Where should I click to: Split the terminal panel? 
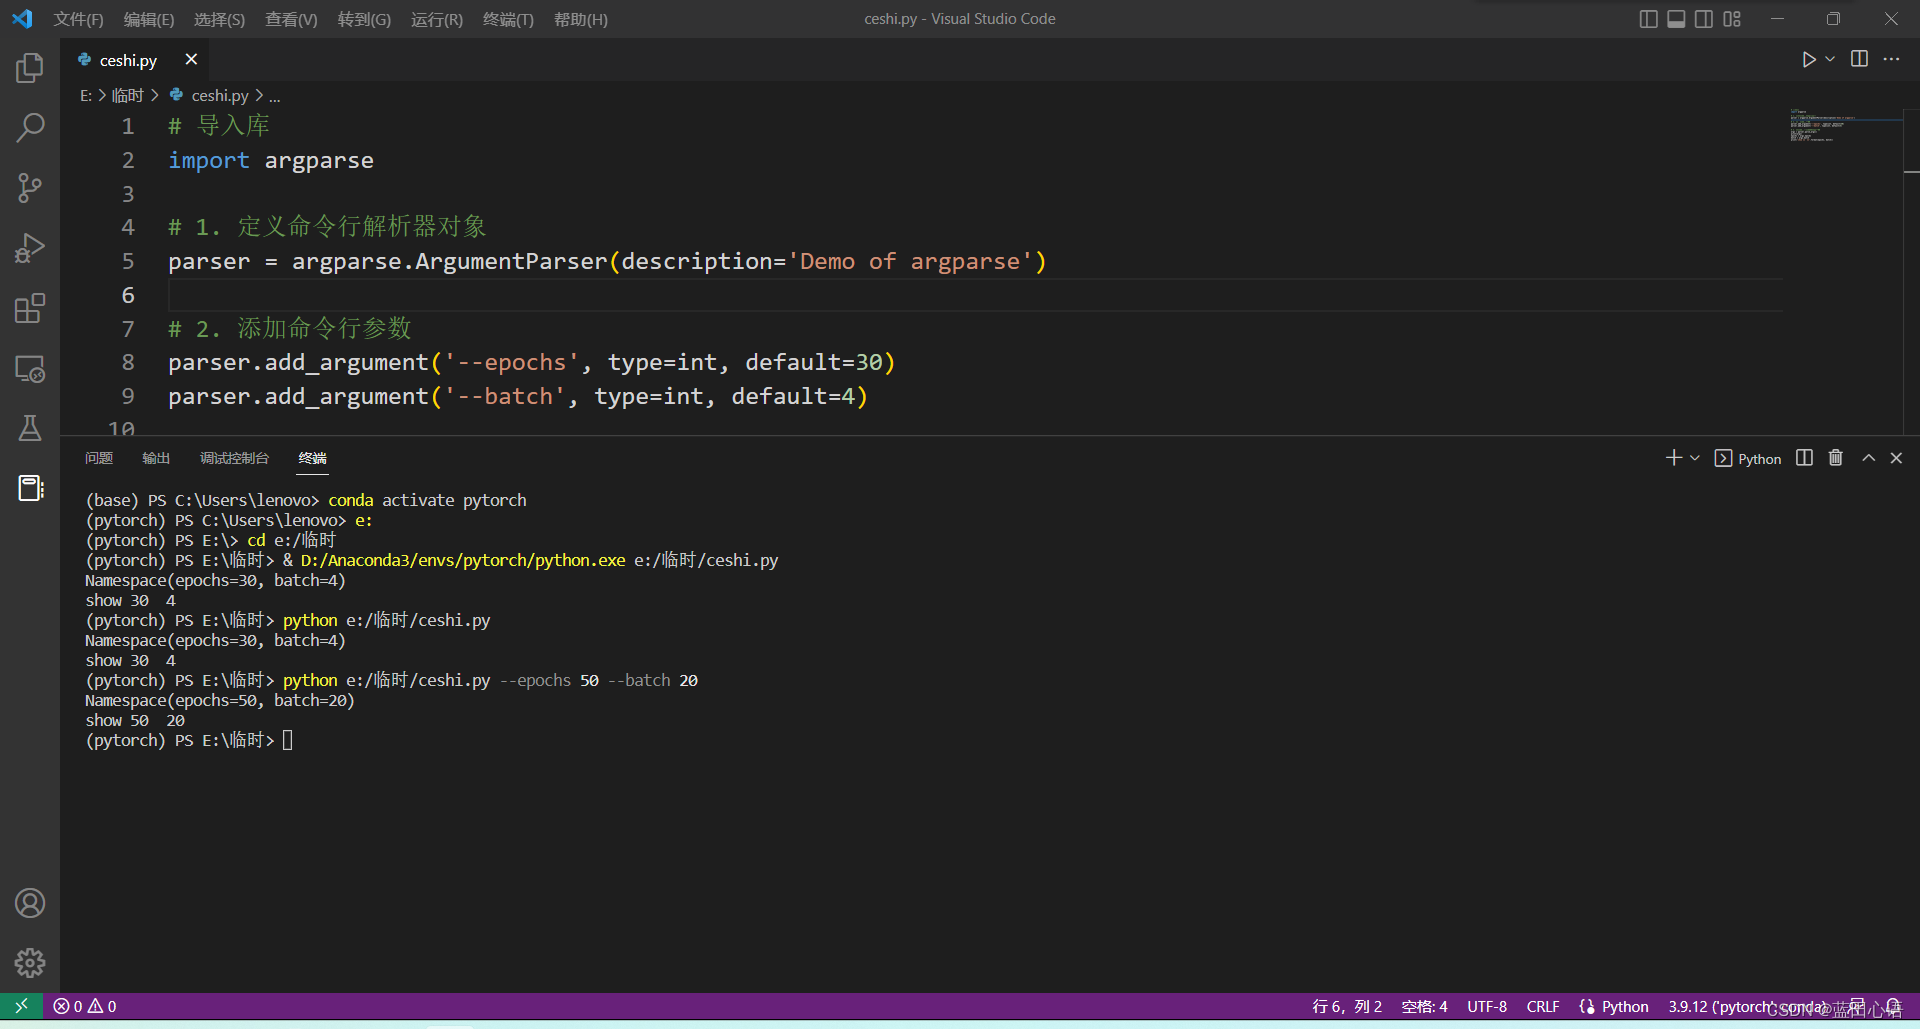(x=1804, y=458)
